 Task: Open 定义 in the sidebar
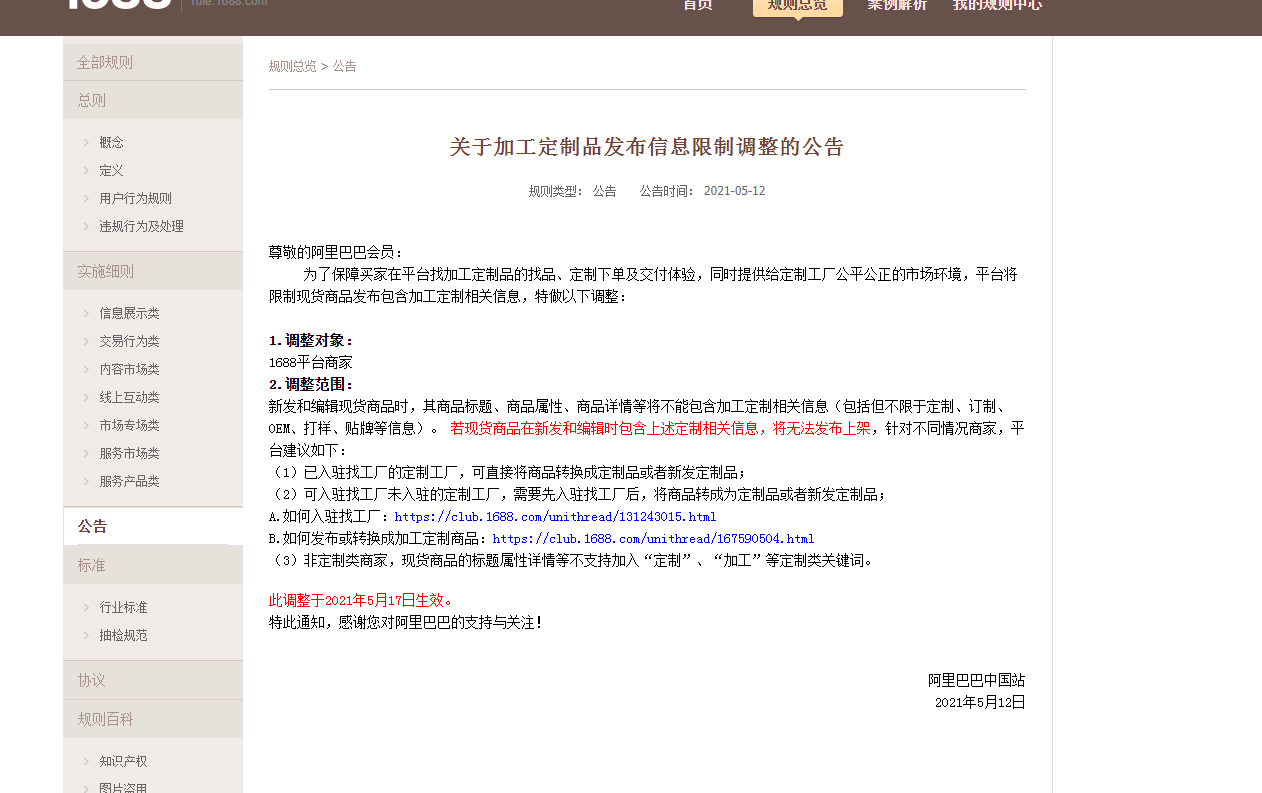pos(112,170)
